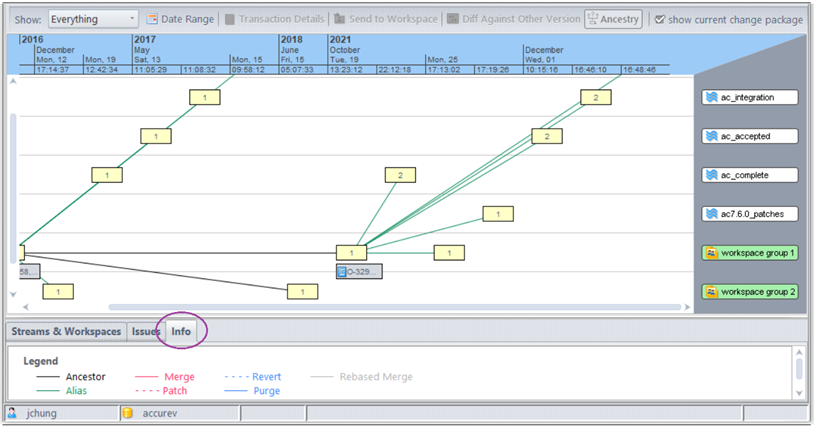
Task: Open the Show Everything dropdown
Action: pos(92,19)
